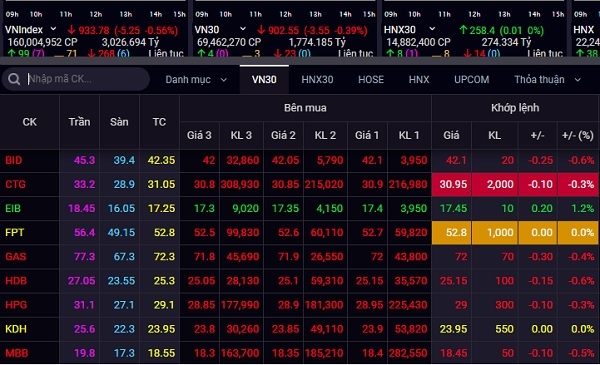Open the VNIndex index dropdown
600x365 pixels.
click(x=54, y=29)
